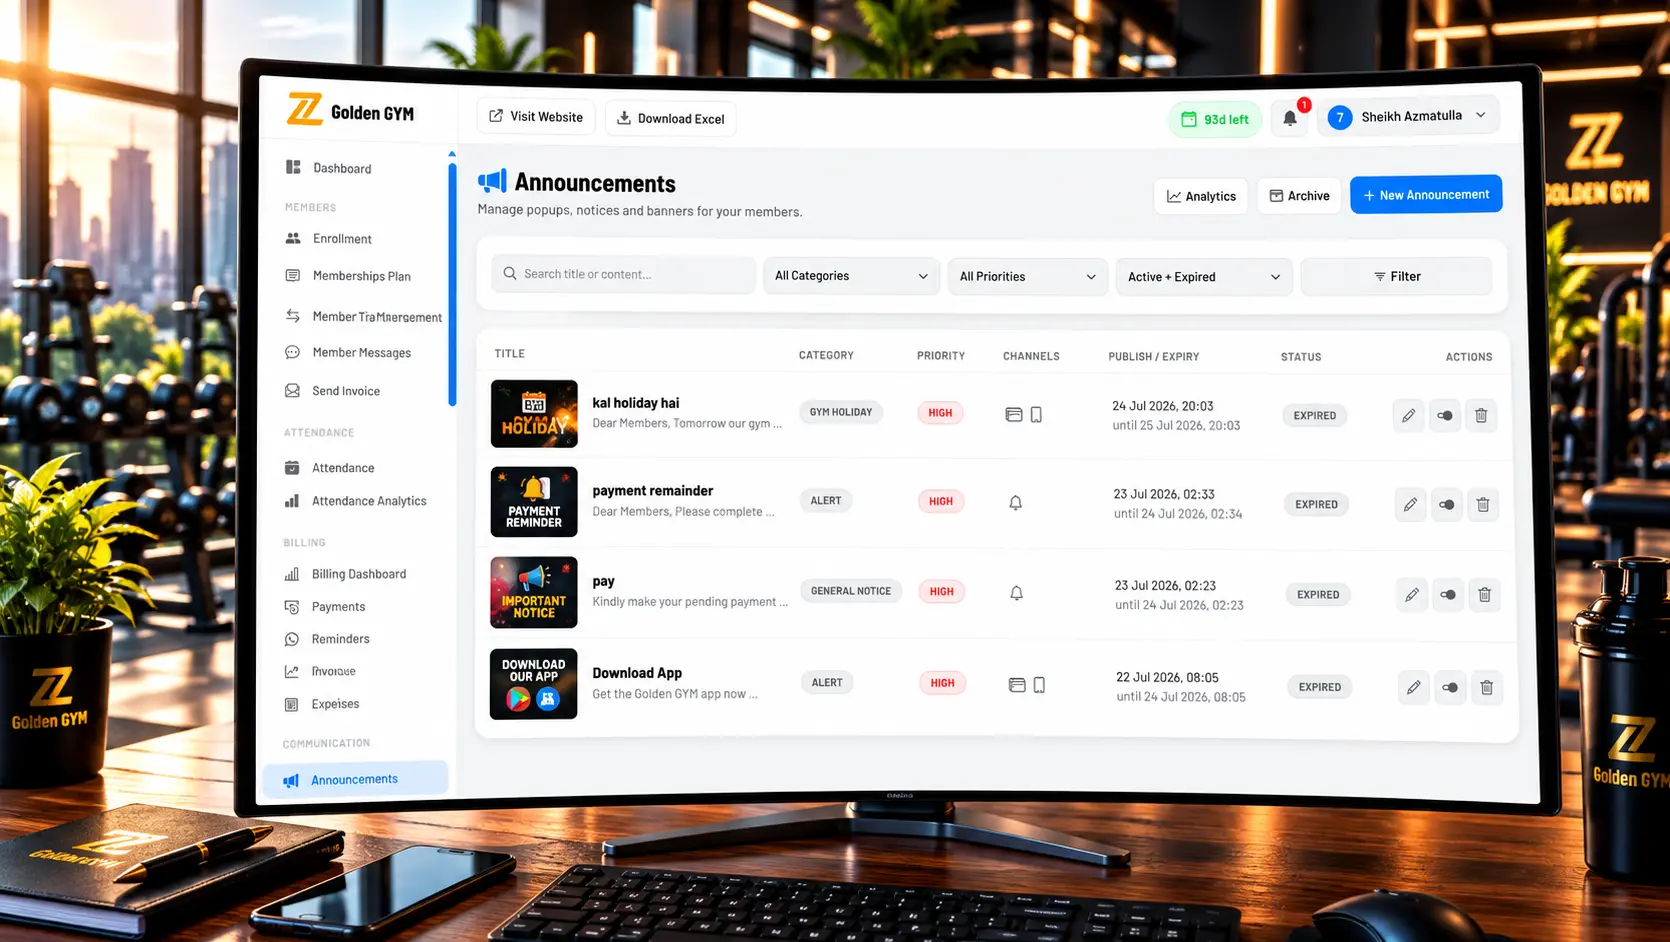Click the Filter button
This screenshot has width=1670, height=942.
pos(1396,276)
